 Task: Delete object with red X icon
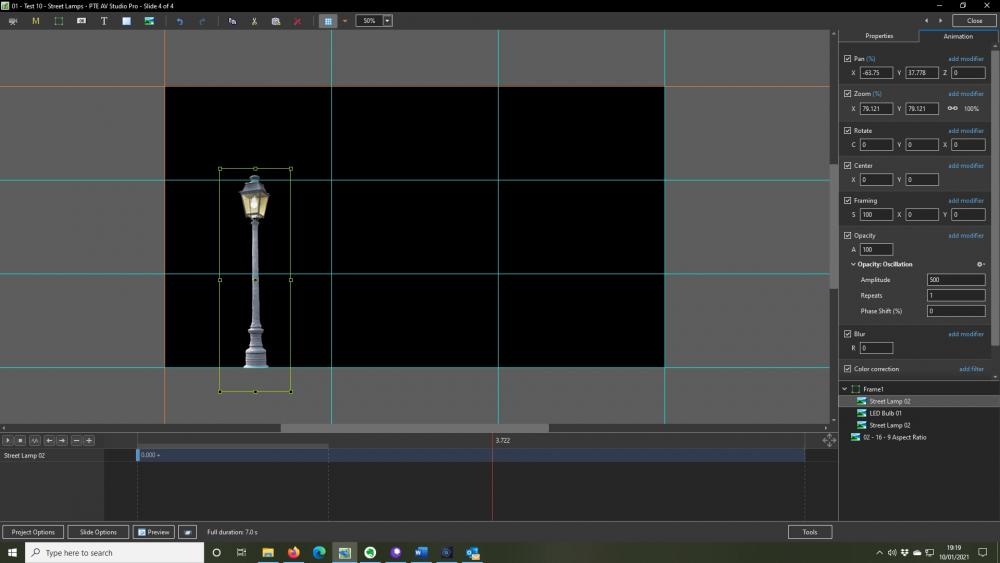298,21
